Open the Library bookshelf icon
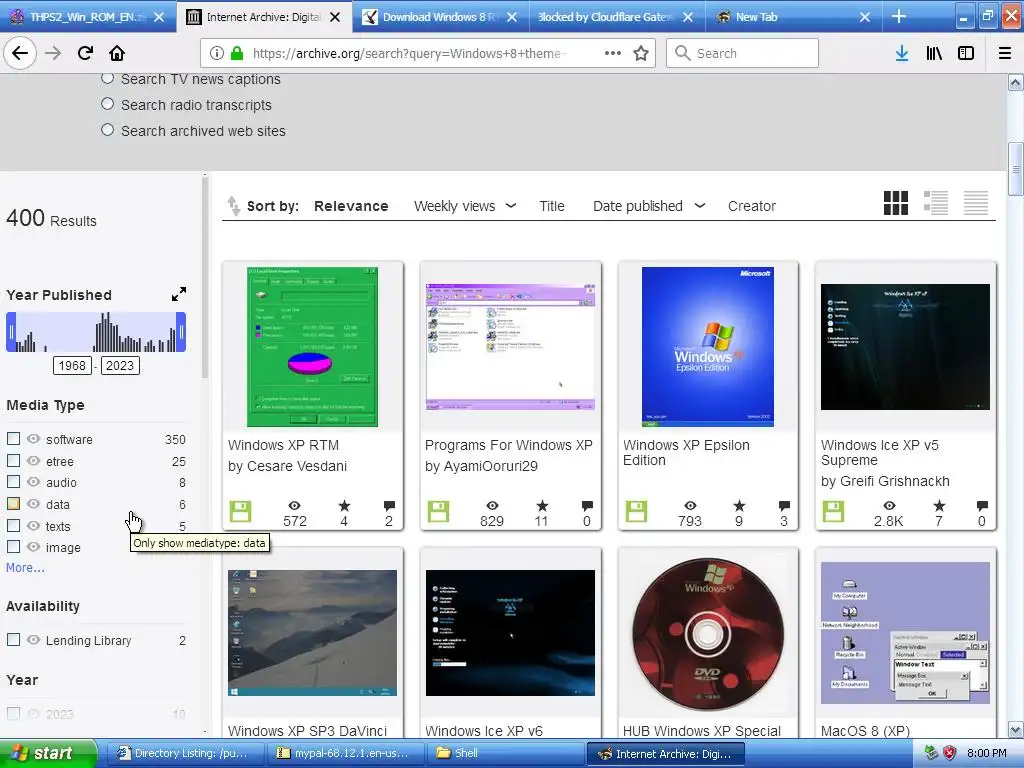 click(x=934, y=53)
